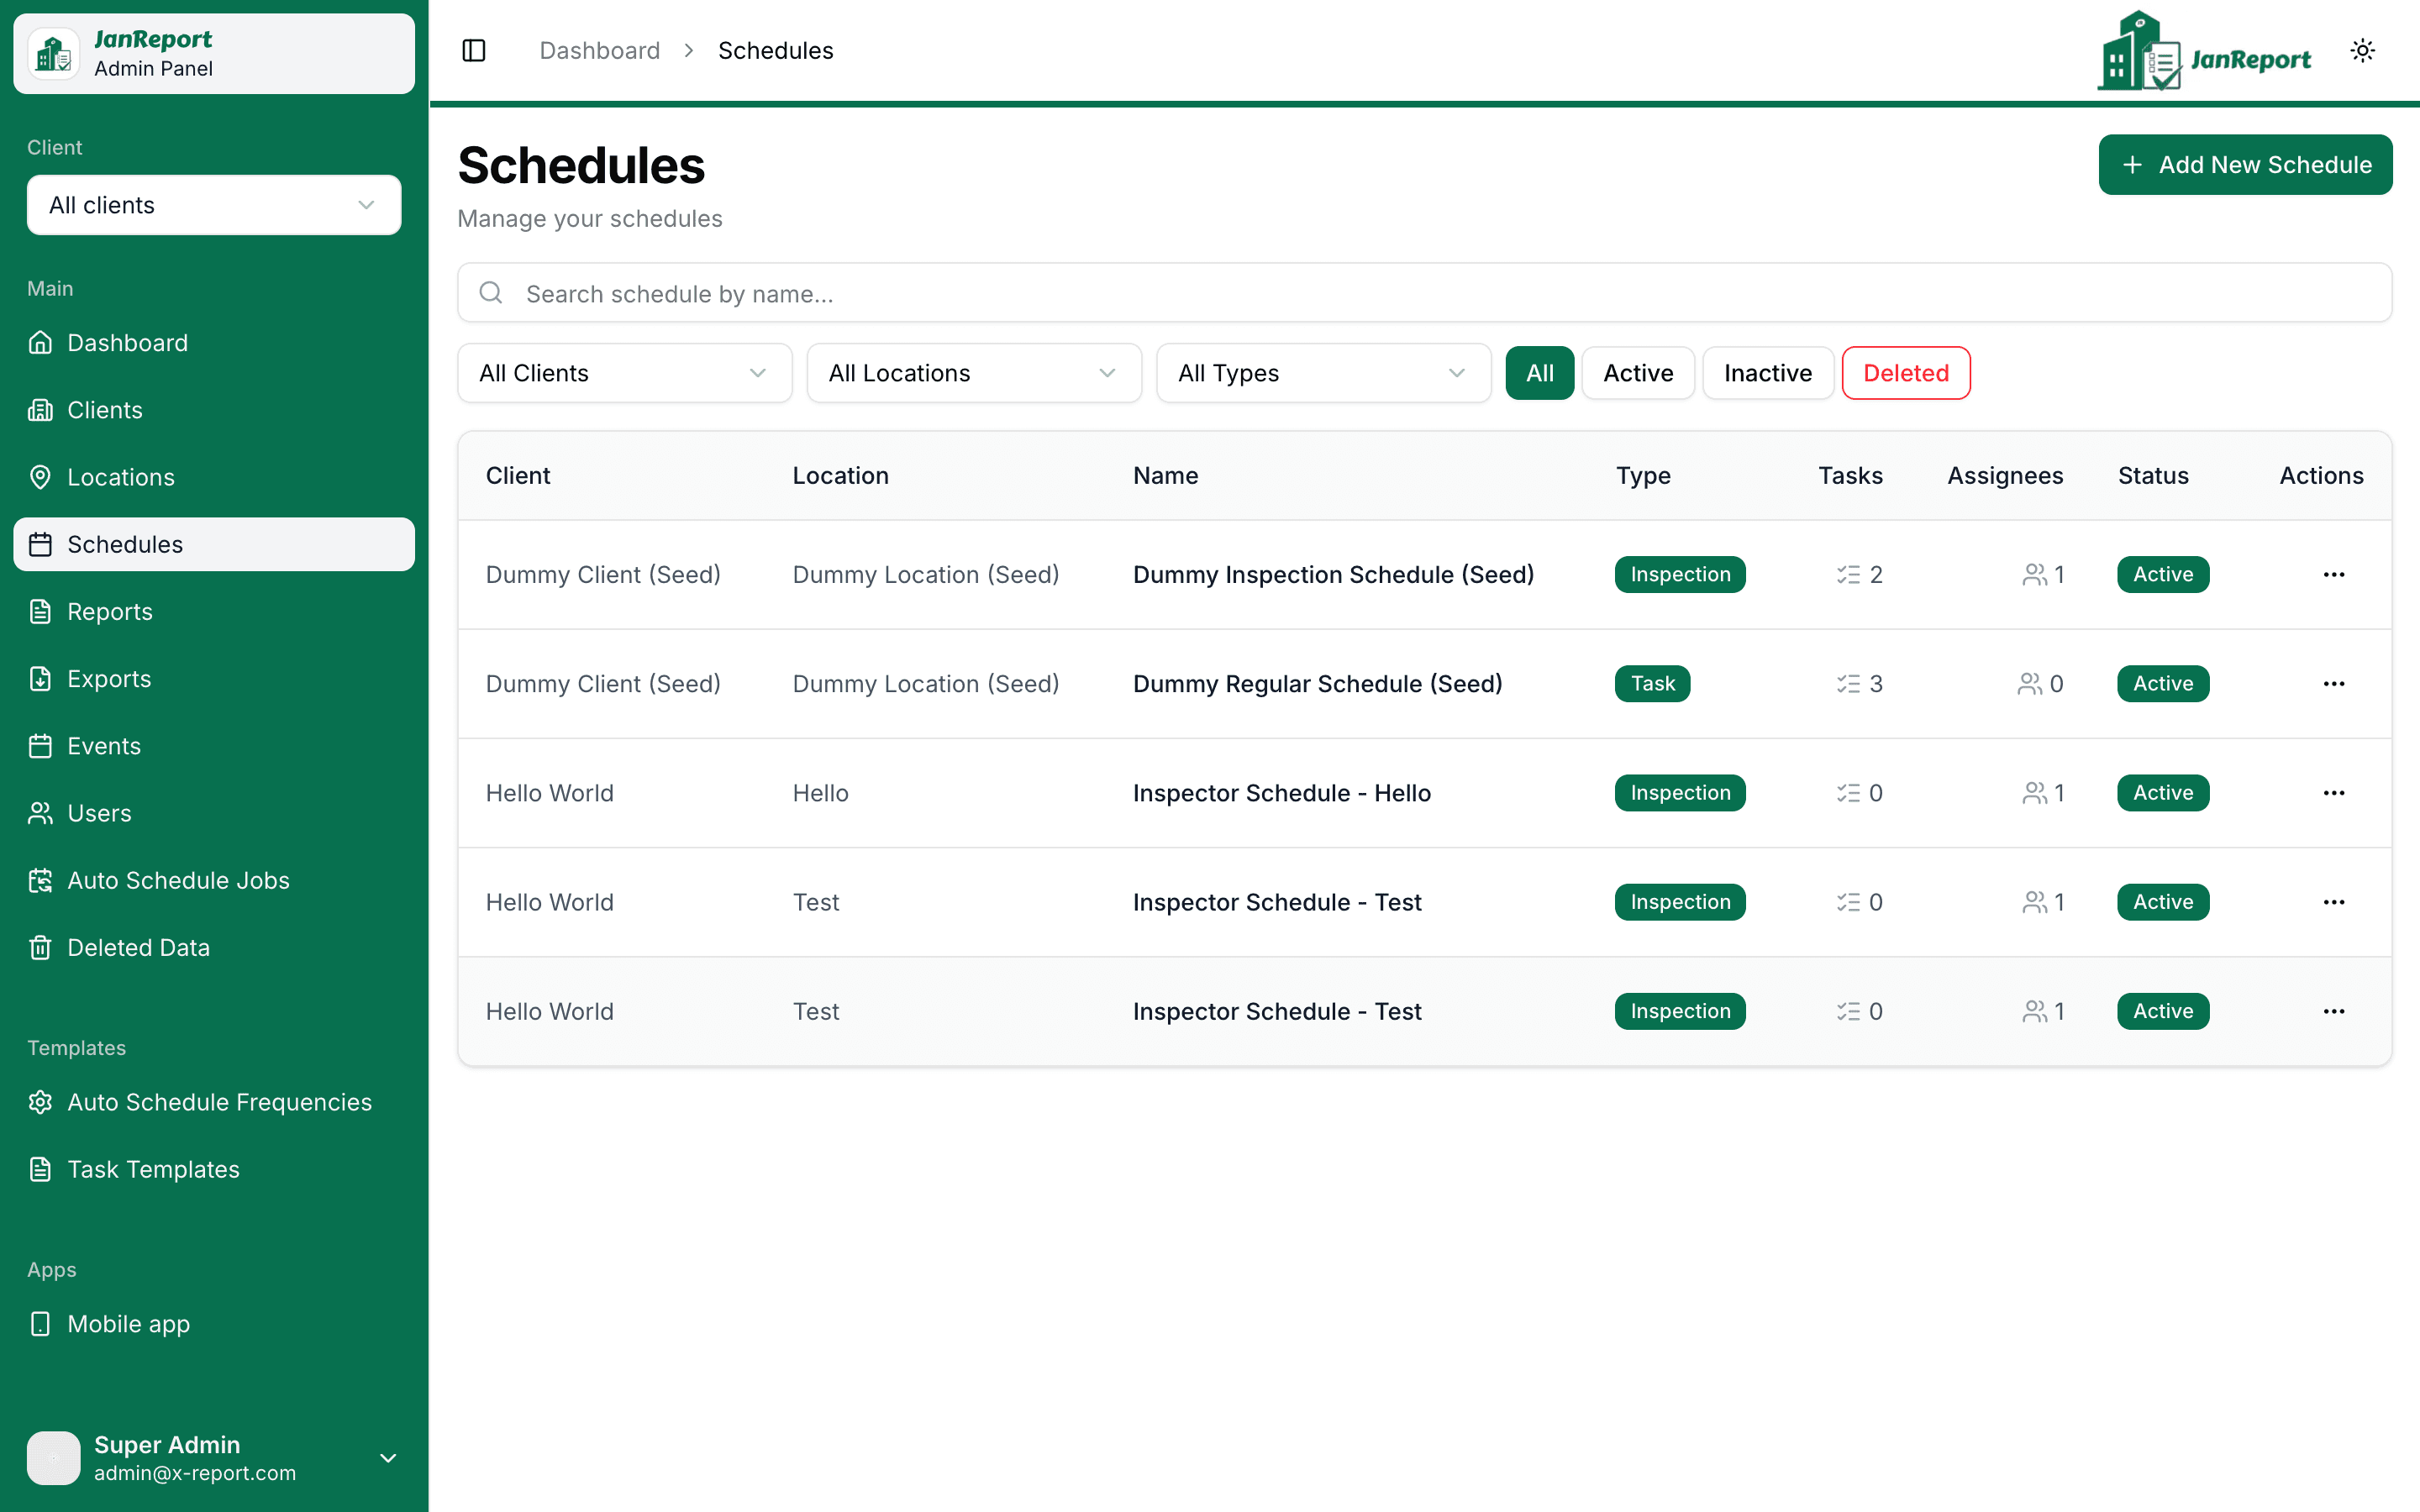
Task: Filter schedules by Inactive status
Action: click(1767, 373)
